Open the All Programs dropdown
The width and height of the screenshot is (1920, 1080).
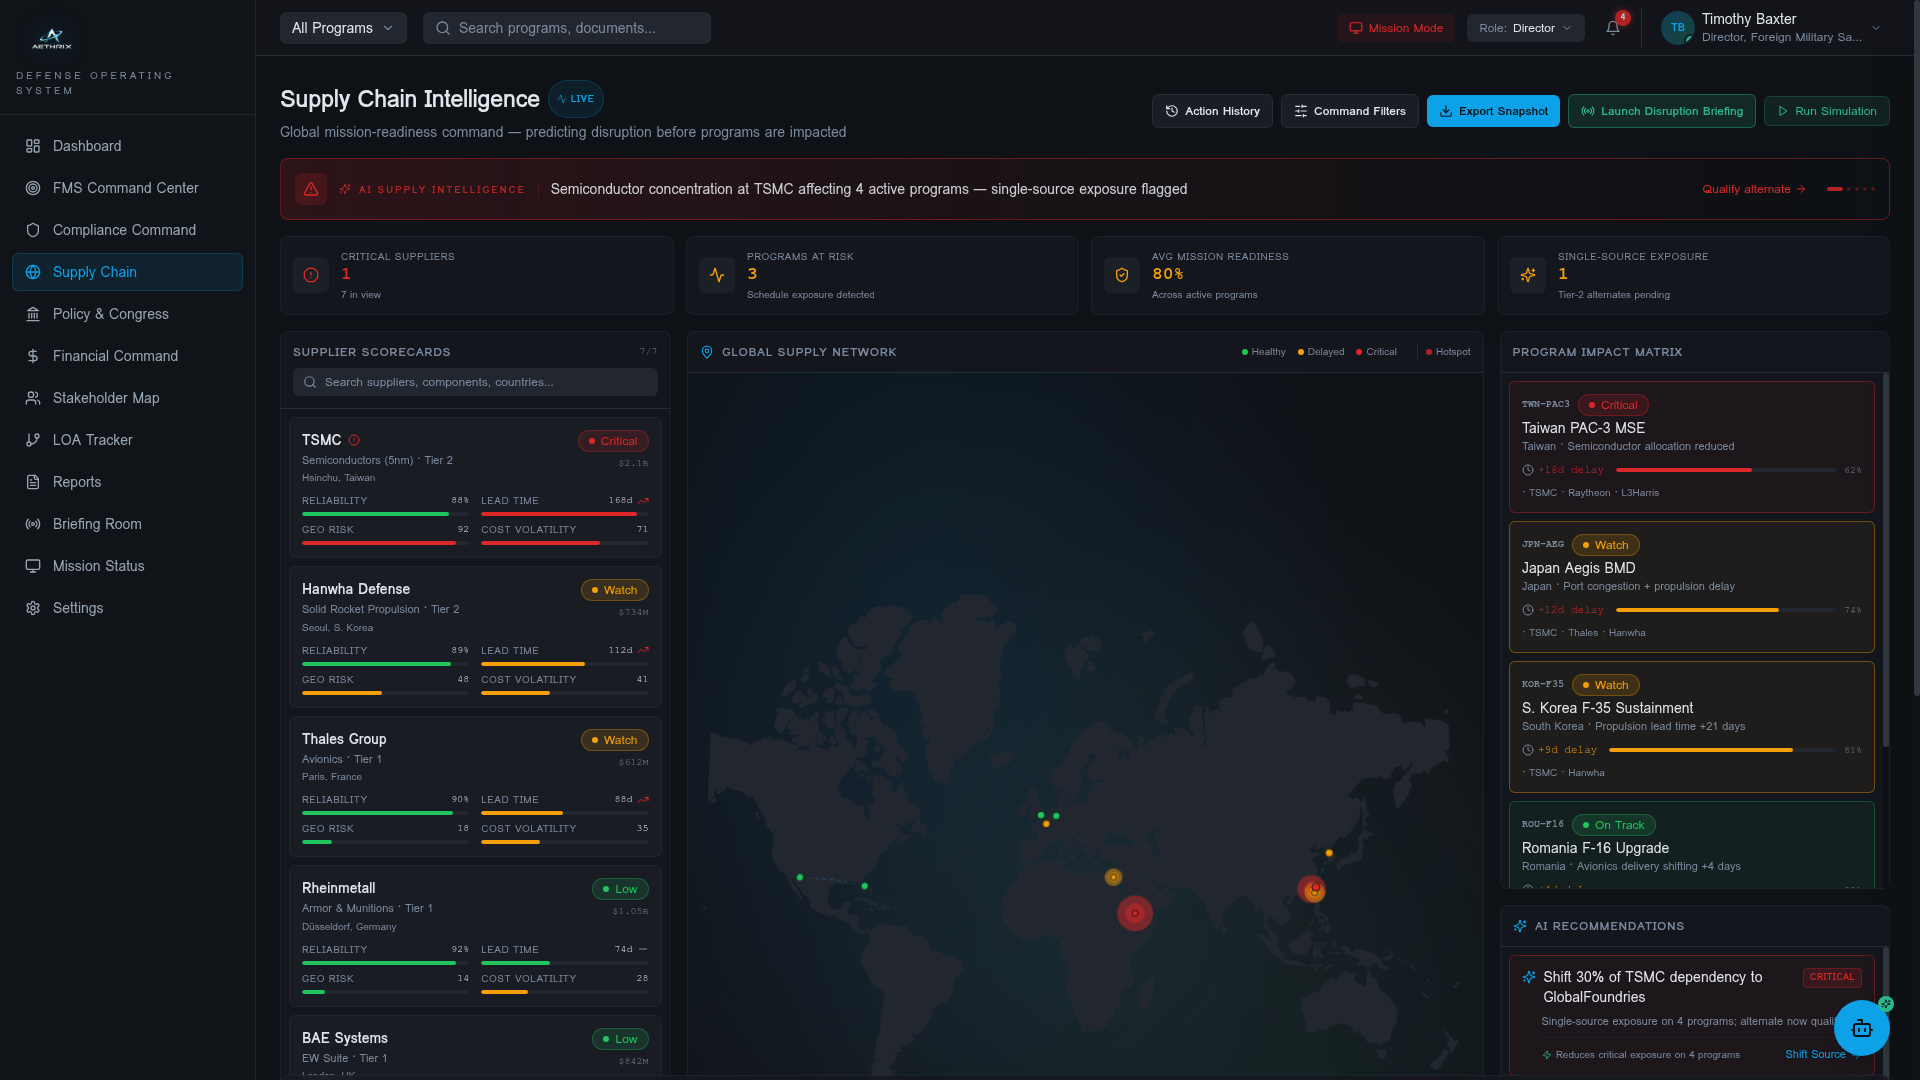pos(343,28)
